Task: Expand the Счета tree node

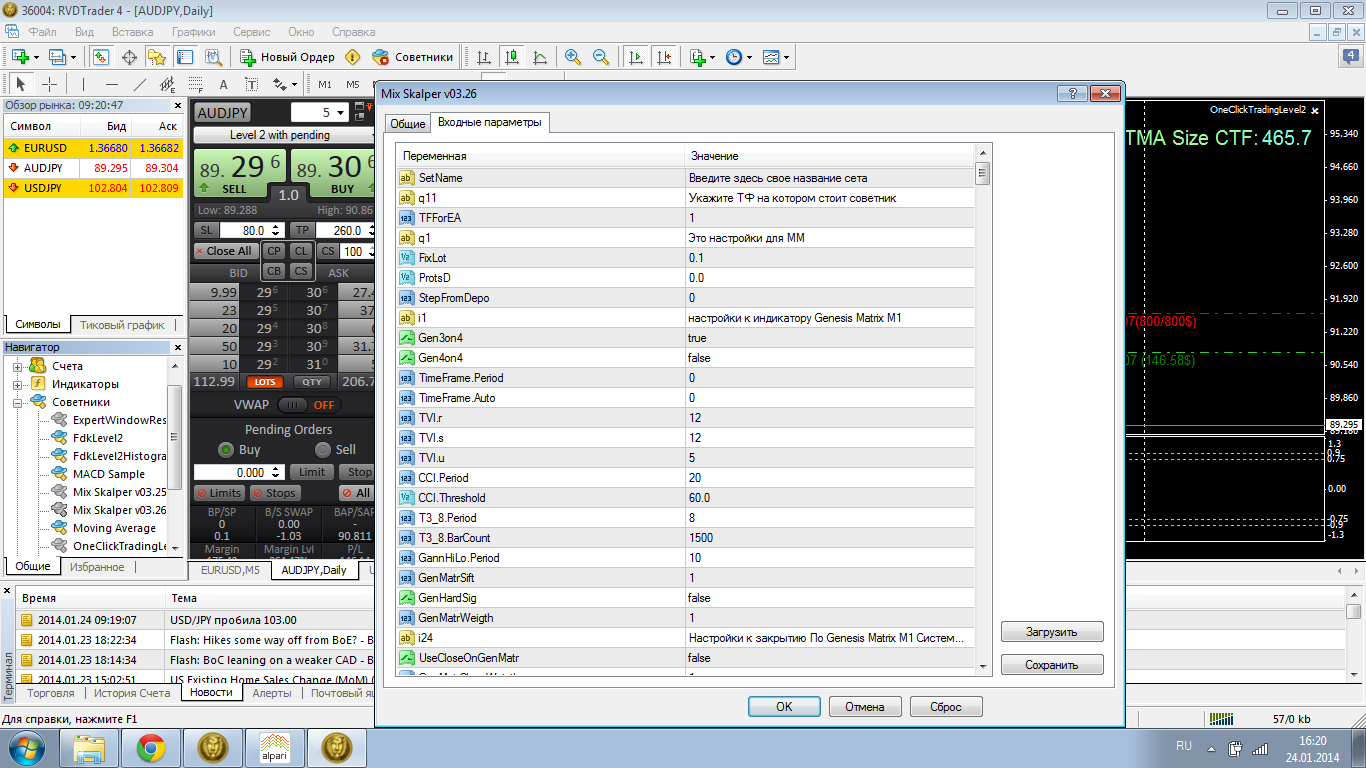Action: point(17,366)
